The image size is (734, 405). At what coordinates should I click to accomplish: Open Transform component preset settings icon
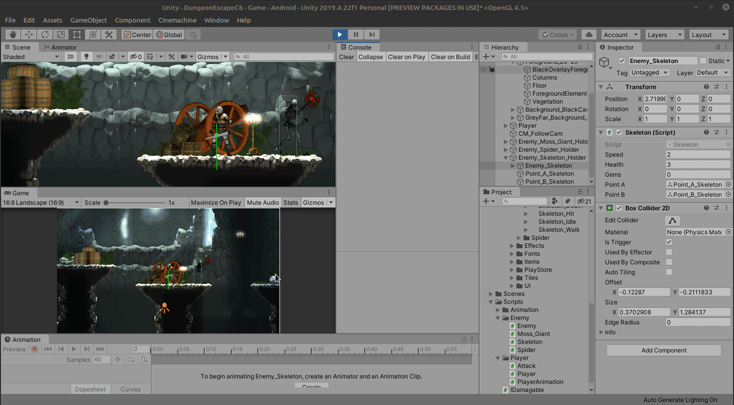coord(717,87)
